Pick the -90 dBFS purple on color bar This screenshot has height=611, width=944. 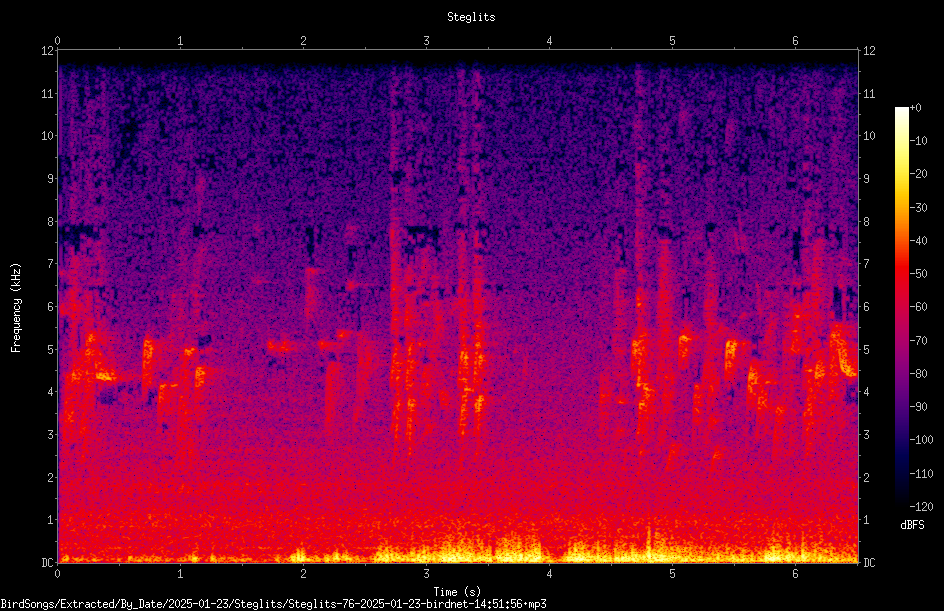coord(901,406)
